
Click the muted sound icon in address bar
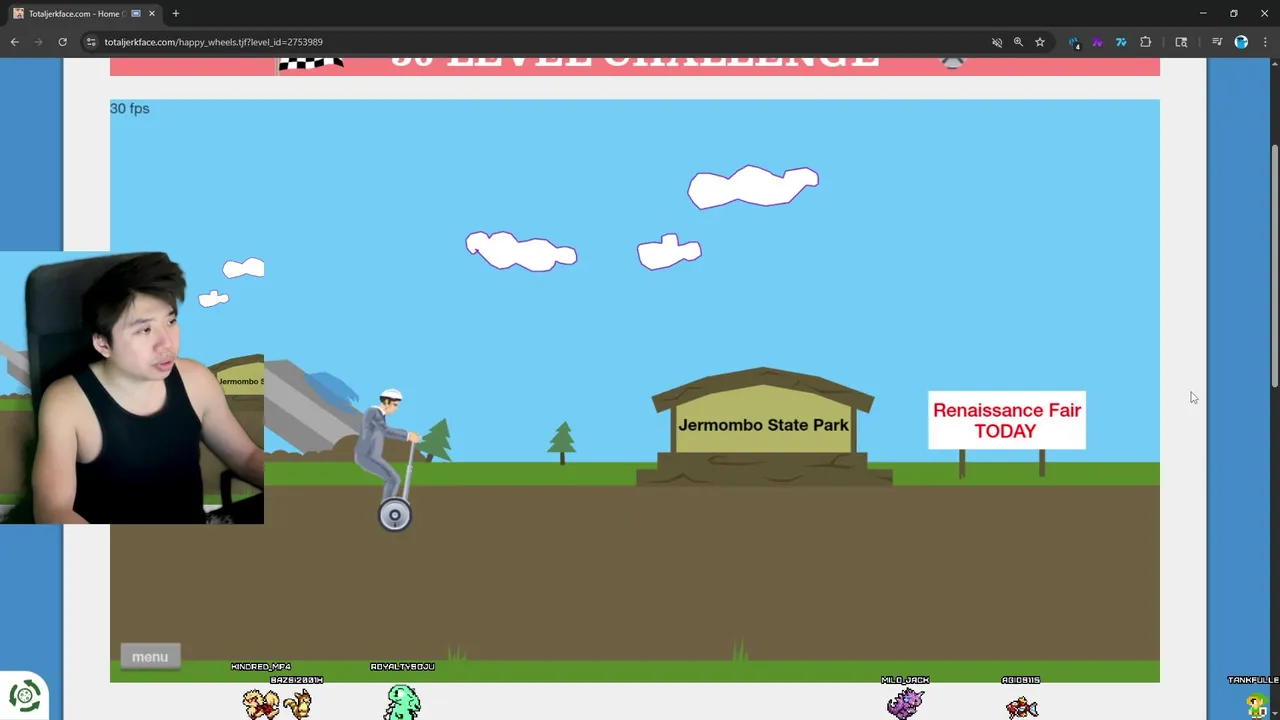pos(997,42)
